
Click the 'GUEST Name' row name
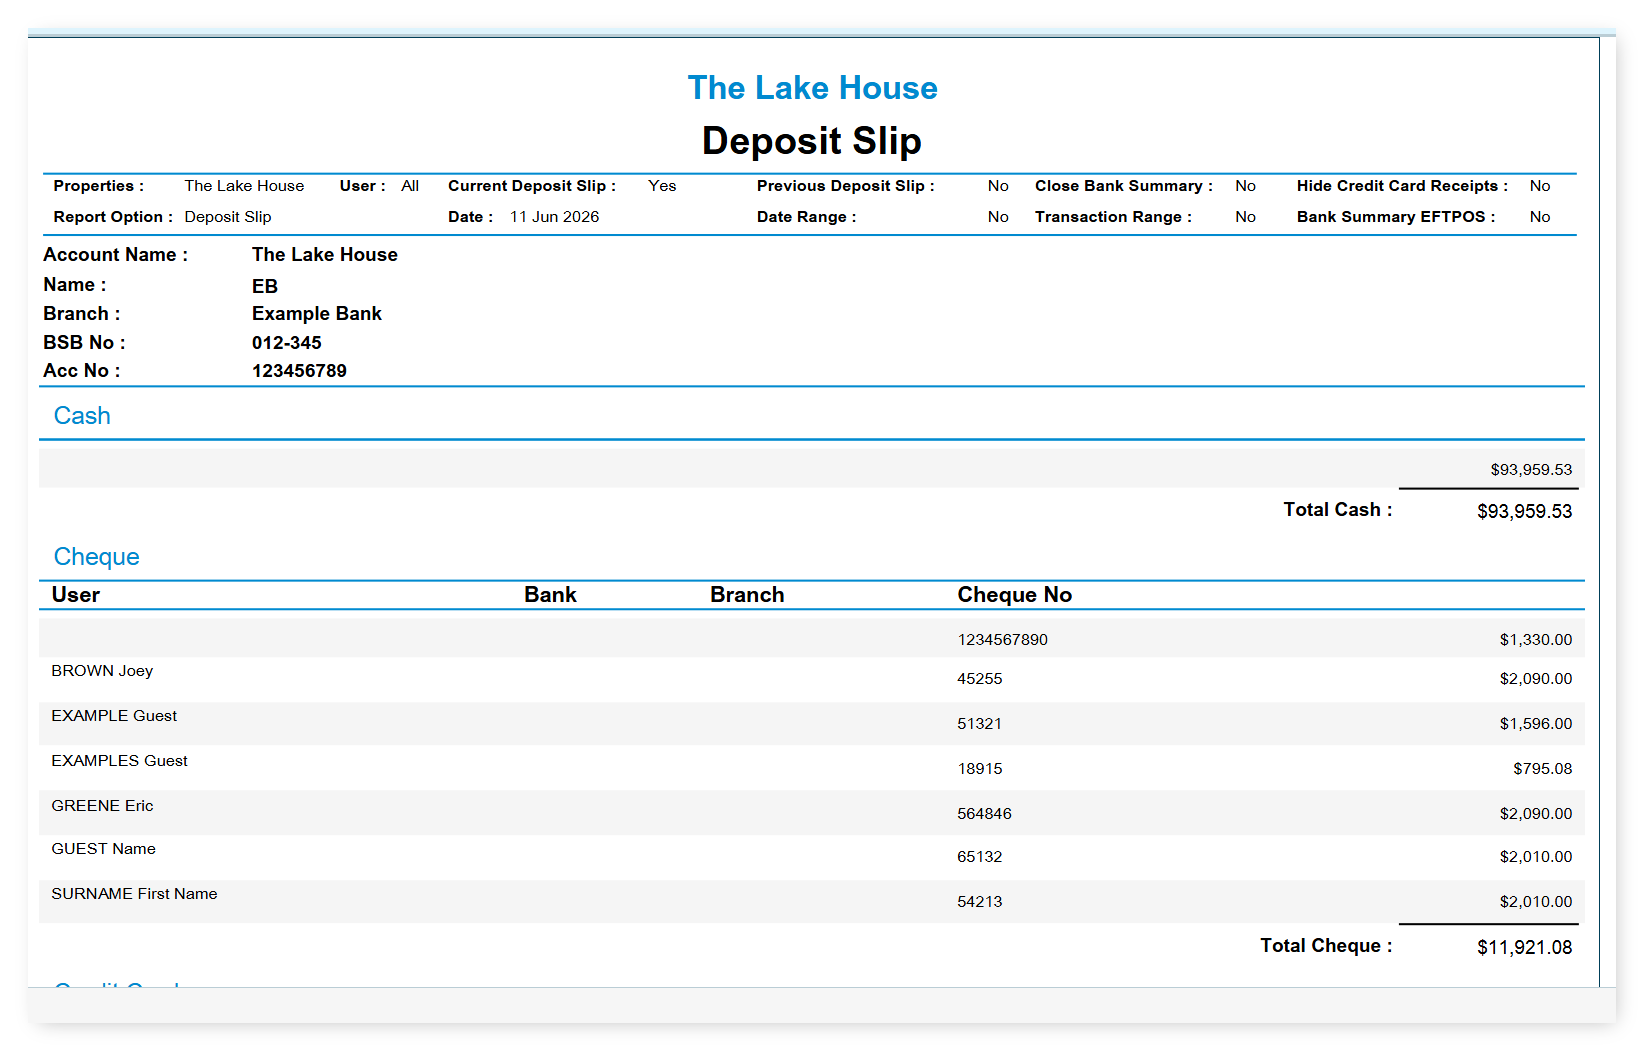tap(104, 849)
